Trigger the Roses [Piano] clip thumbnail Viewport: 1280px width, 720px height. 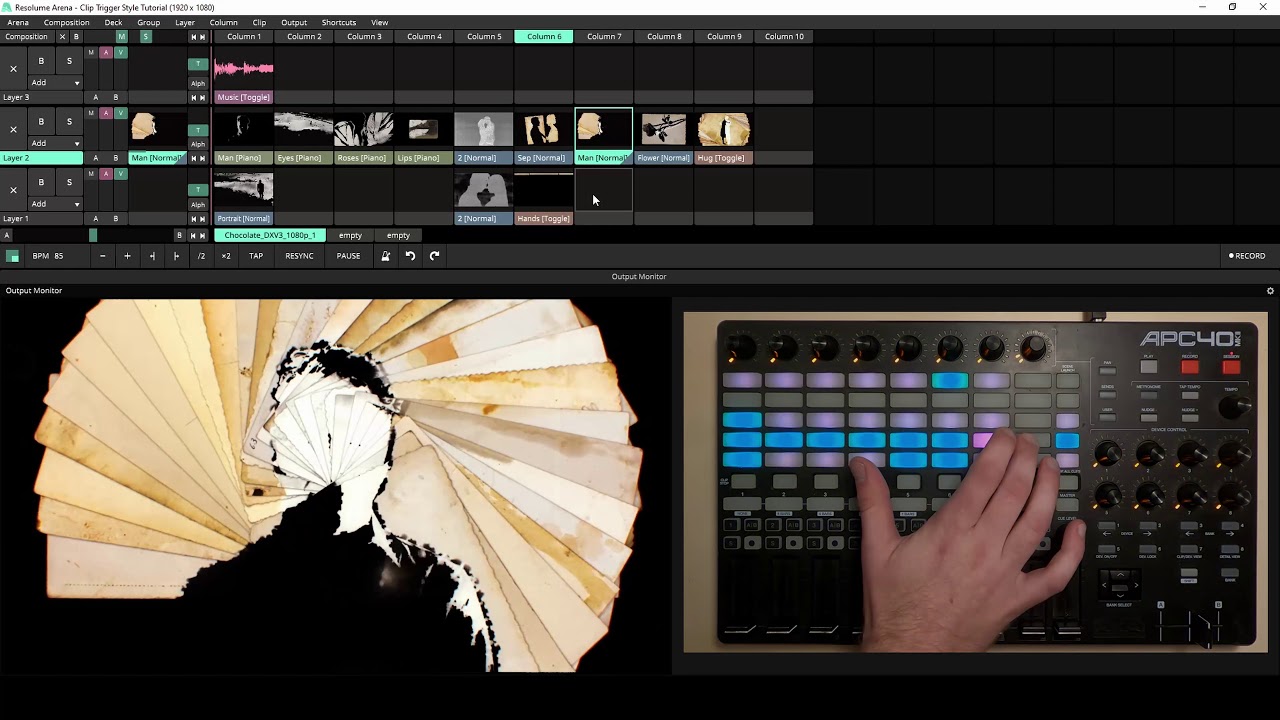coord(363,130)
